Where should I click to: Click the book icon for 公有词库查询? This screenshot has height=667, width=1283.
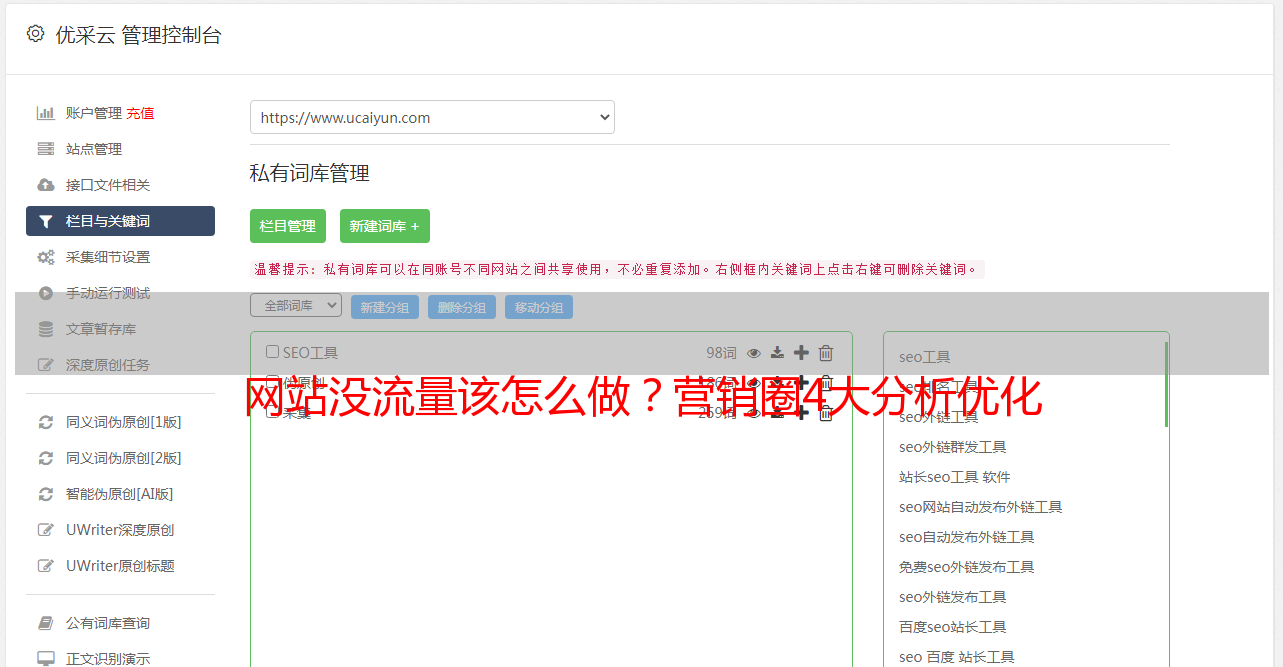click(x=45, y=623)
